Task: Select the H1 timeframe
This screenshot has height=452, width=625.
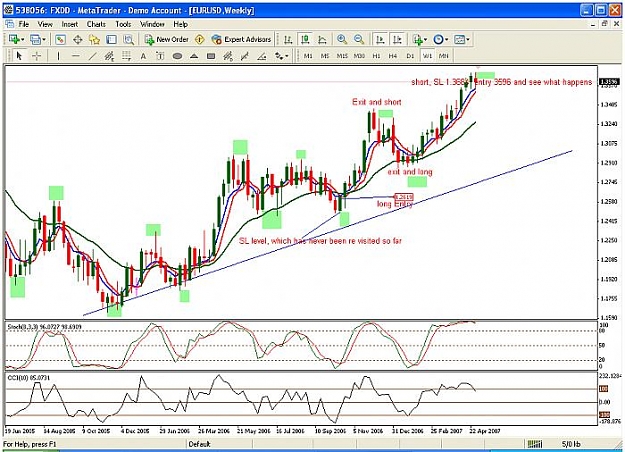Action: point(376,56)
